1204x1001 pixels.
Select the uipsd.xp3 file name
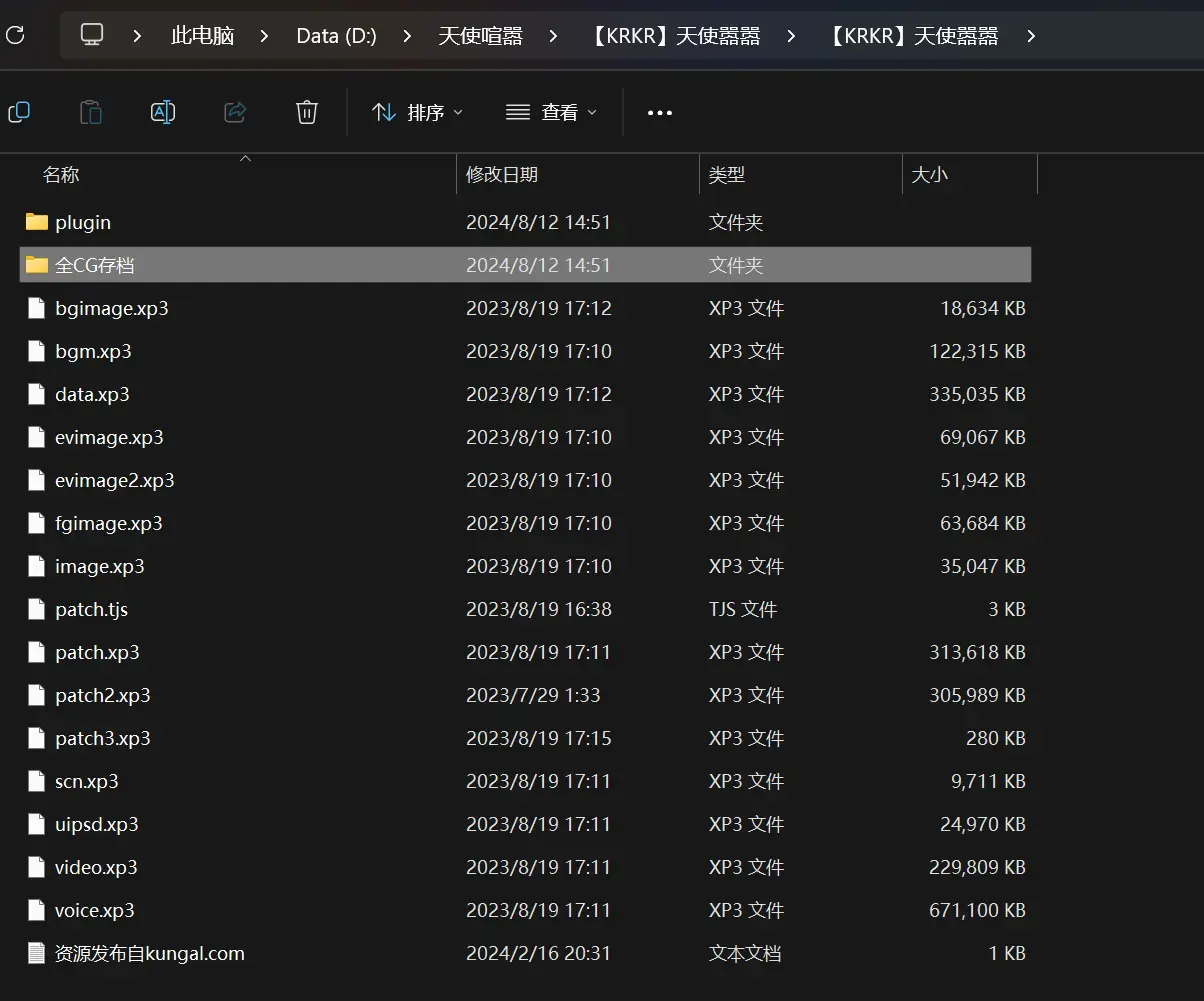97,824
